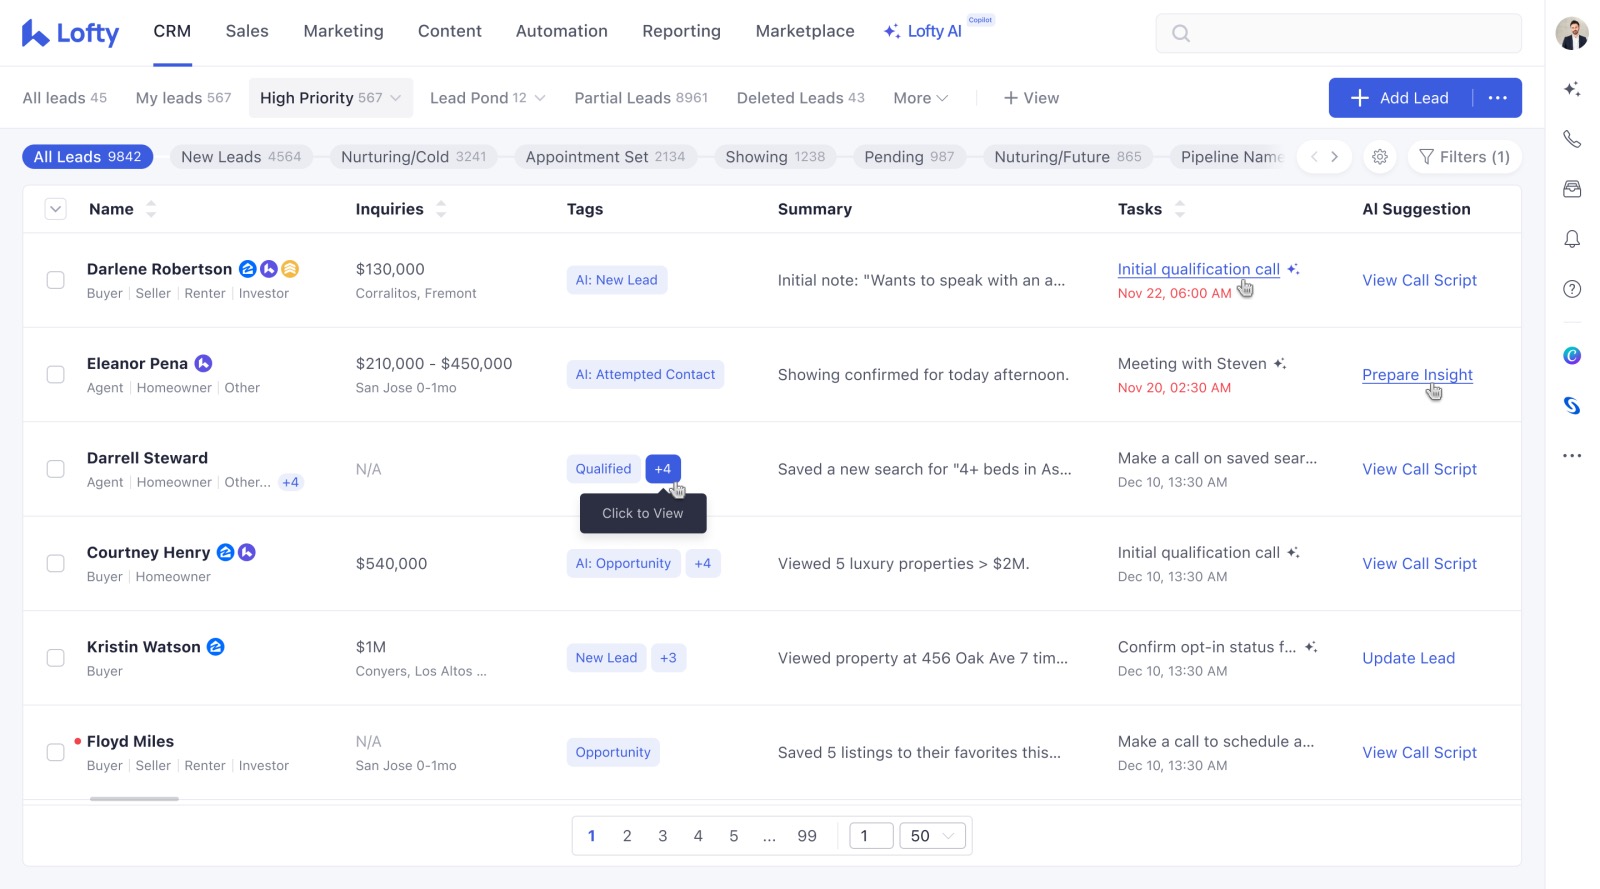
Task: Tick Floyd Miles row checkbox
Action: click(x=56, y=752)
